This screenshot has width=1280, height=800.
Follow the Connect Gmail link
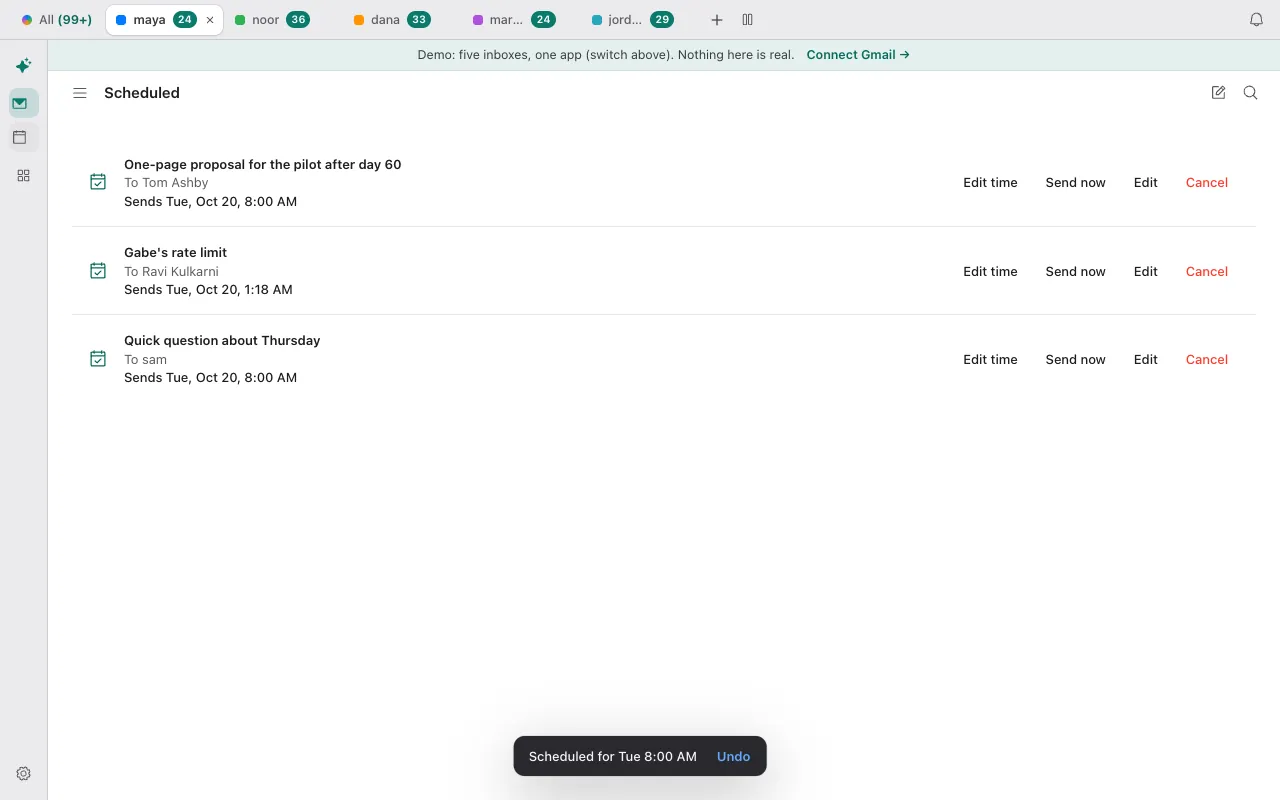click(858, 55)
